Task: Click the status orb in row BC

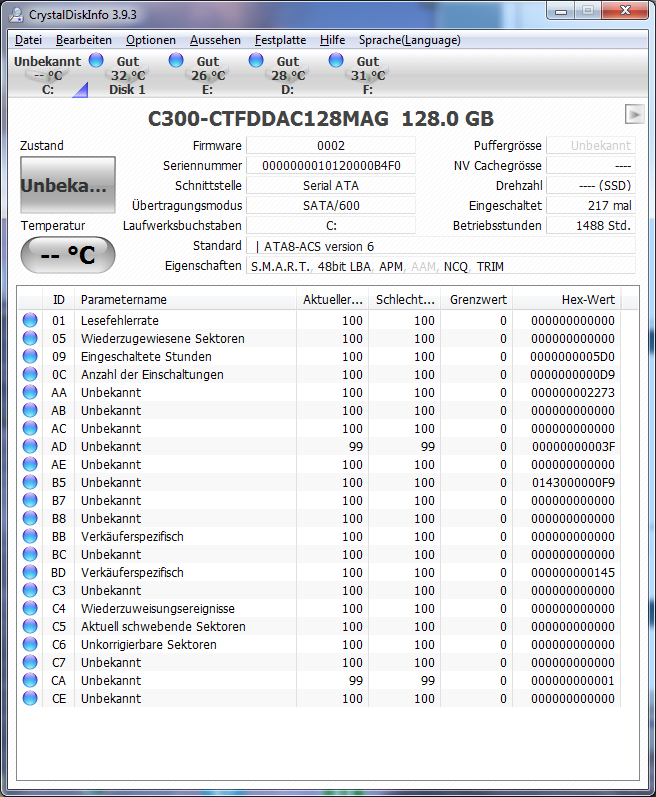Action: [30, 554]
